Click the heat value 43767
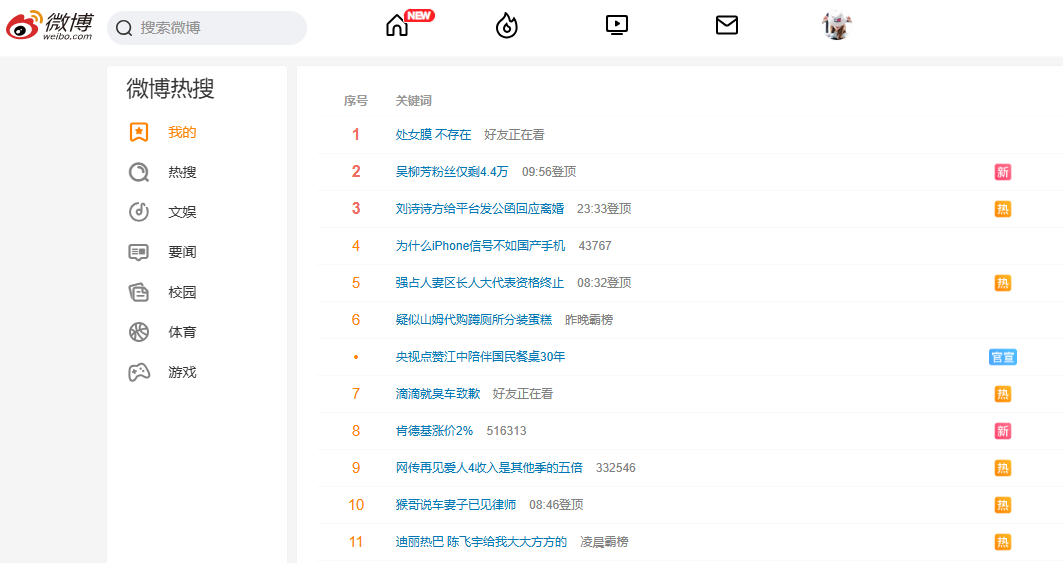 (x=595, y=246)
